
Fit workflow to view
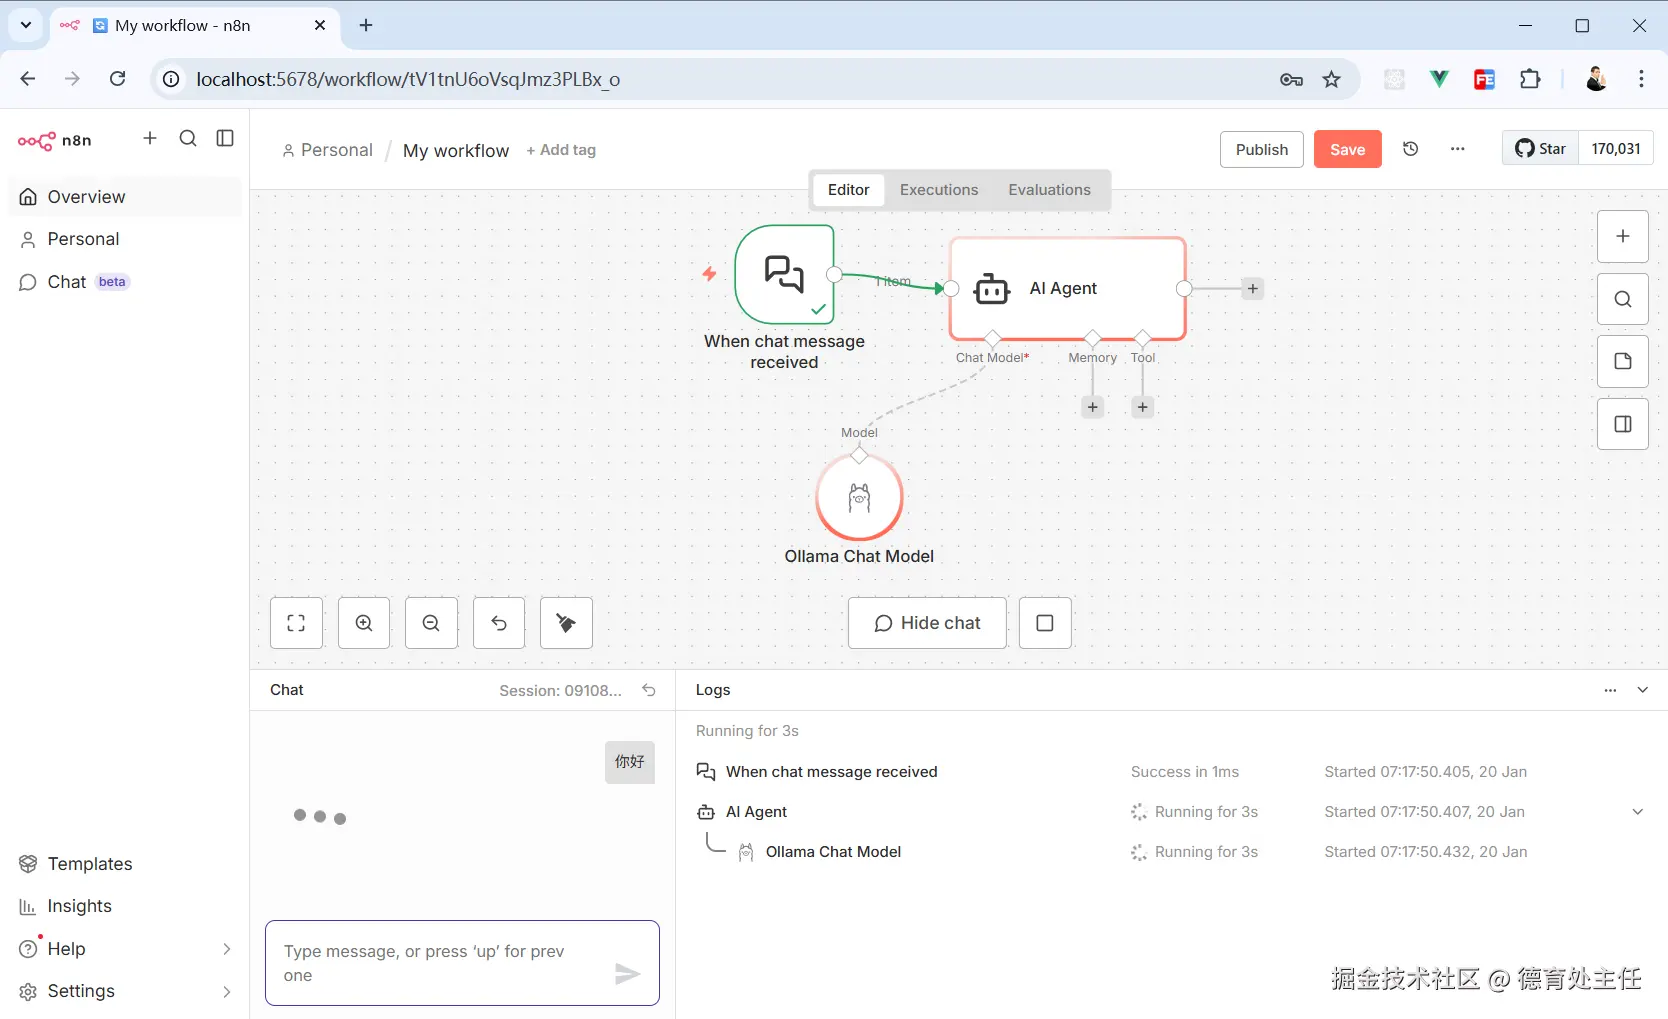pos(296,623)
